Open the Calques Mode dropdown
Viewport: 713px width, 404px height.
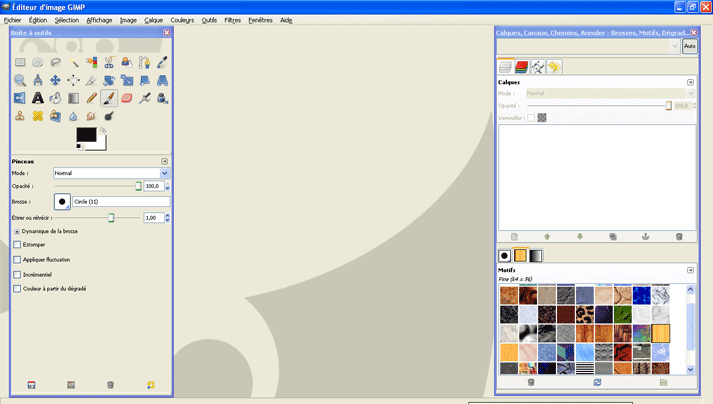(x=610, y=93)
